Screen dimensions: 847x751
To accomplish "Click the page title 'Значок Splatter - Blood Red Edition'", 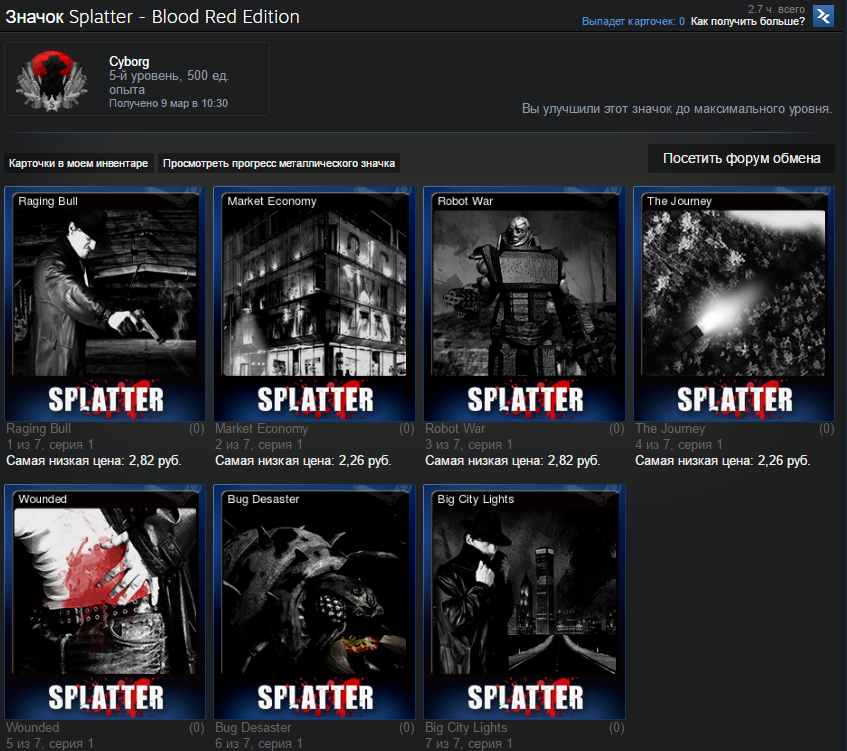I will [152, 17].
